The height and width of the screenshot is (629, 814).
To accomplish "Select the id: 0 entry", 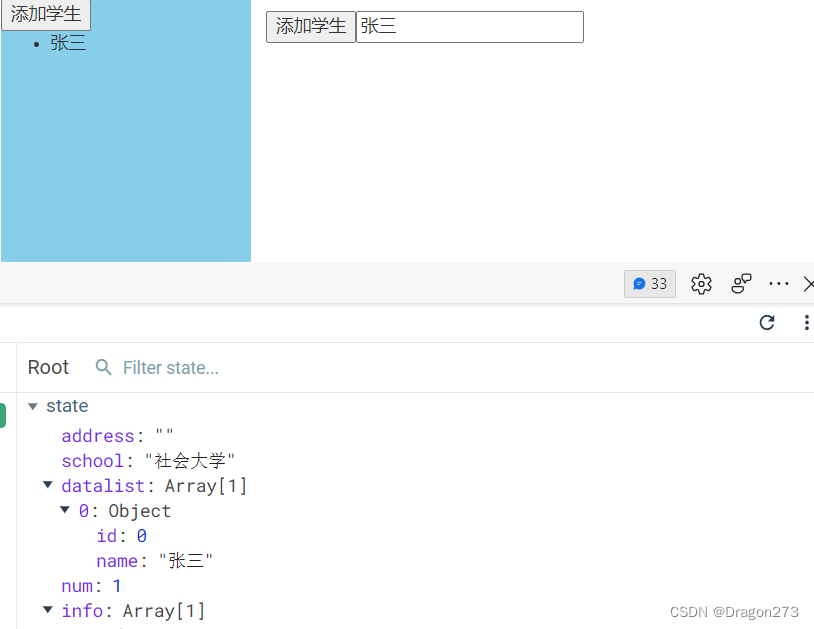I will [121, 536].
